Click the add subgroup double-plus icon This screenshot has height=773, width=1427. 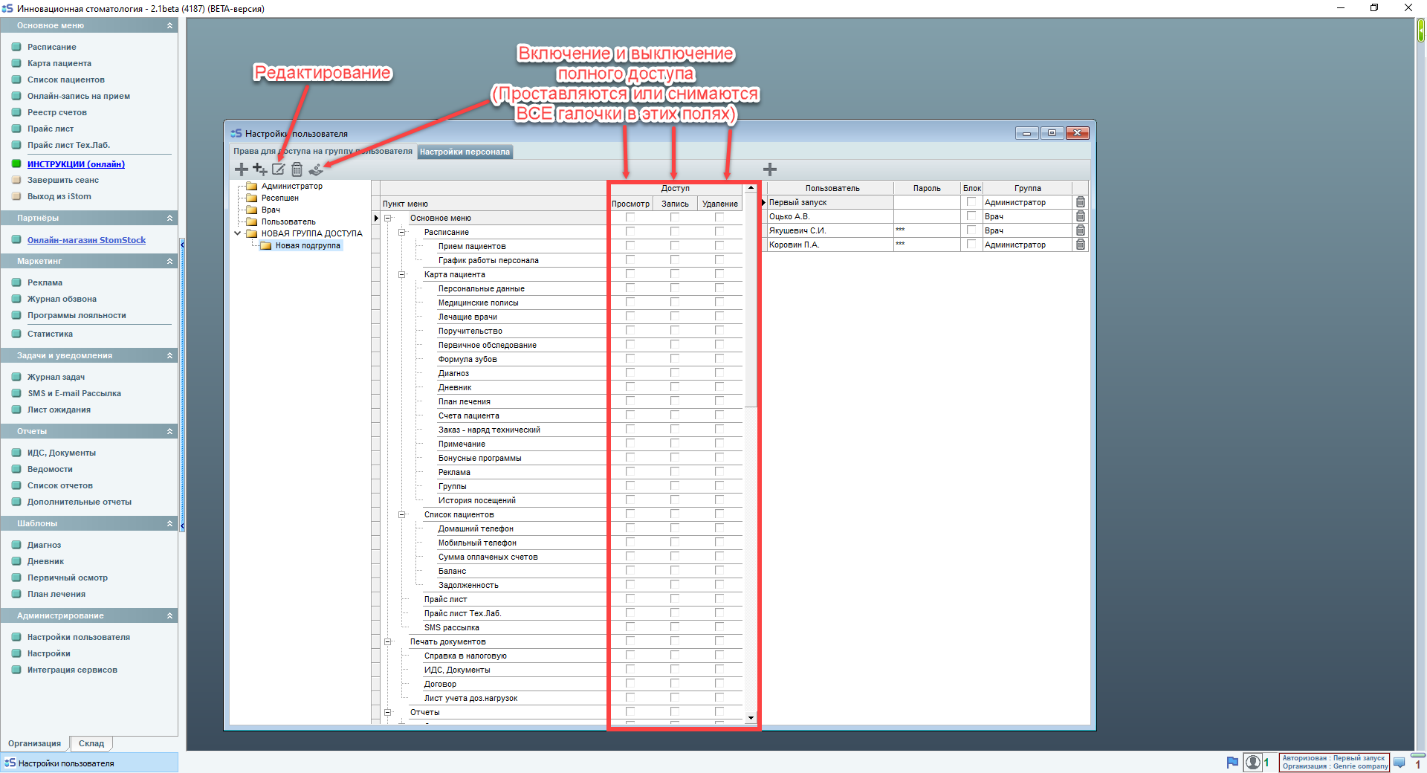point(260,170)
